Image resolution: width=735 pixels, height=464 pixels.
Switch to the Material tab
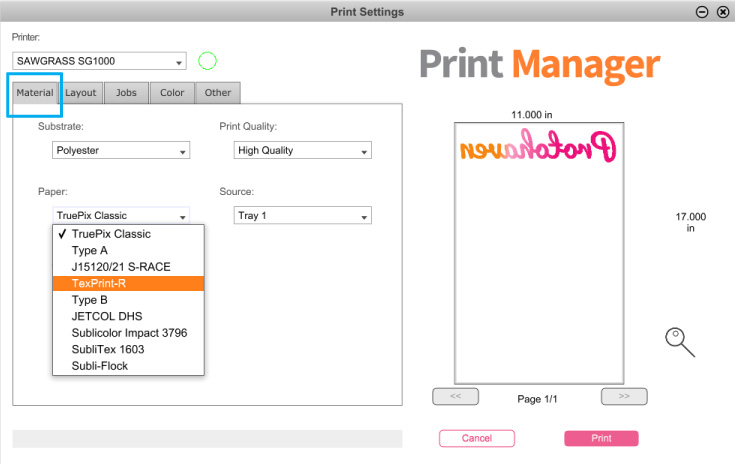pyautogui.click(x=35, y=93)
